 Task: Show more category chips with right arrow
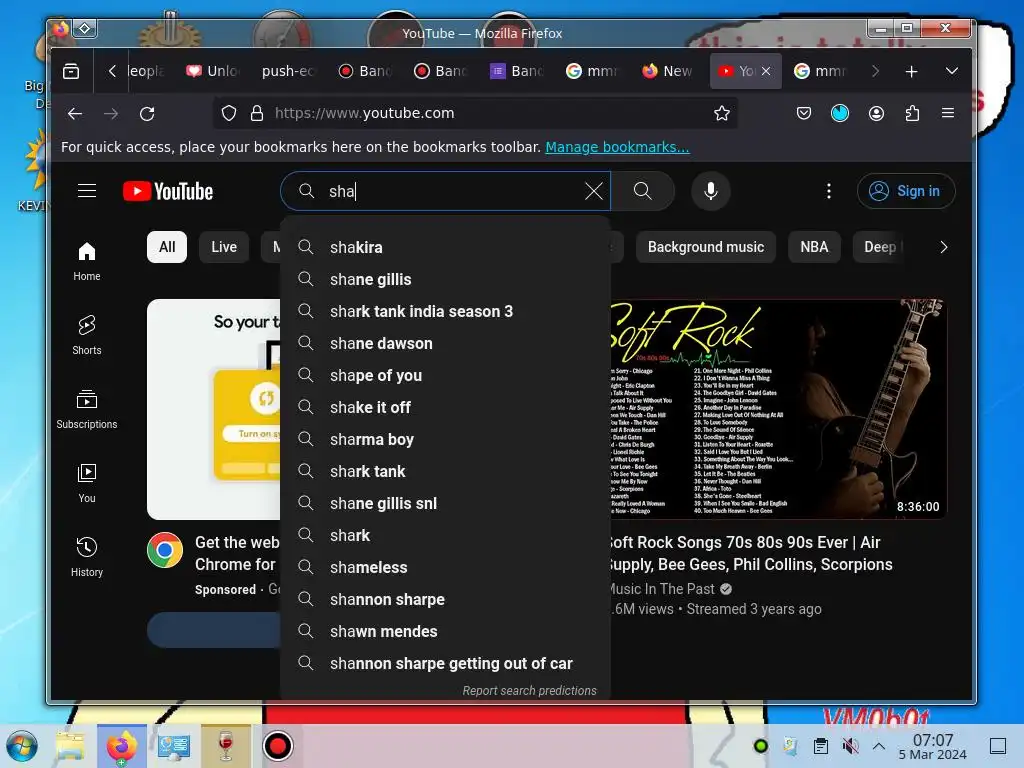(x=944, y=247)
